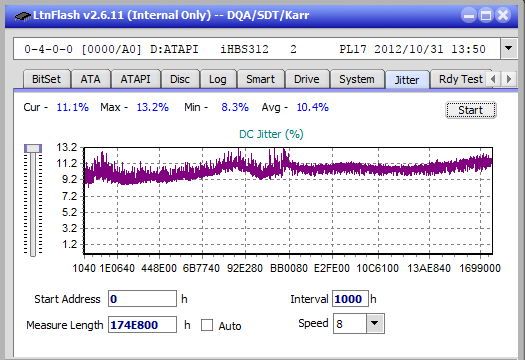
Task: Click the 13.2 y-axis label
Action: click(67, 147)
